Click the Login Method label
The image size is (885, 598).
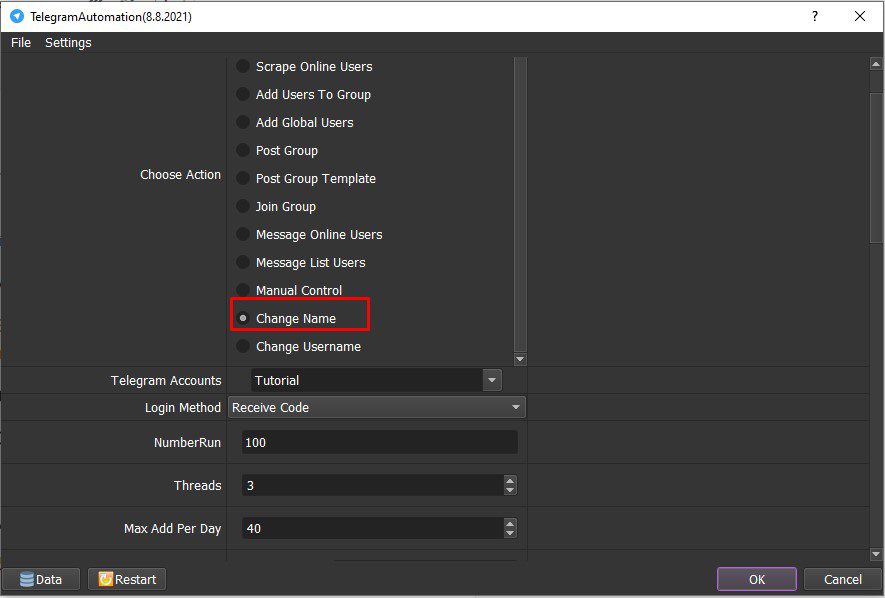click(x=182, y=407)
